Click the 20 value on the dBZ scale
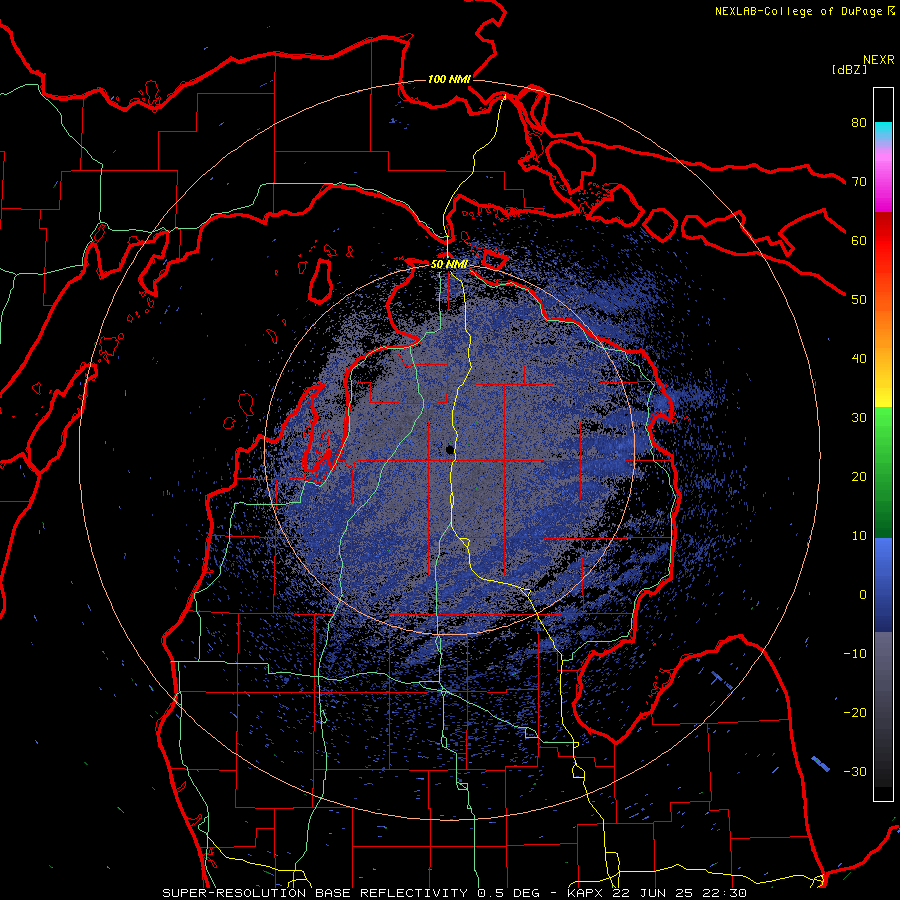 click(x=859, y=476)
